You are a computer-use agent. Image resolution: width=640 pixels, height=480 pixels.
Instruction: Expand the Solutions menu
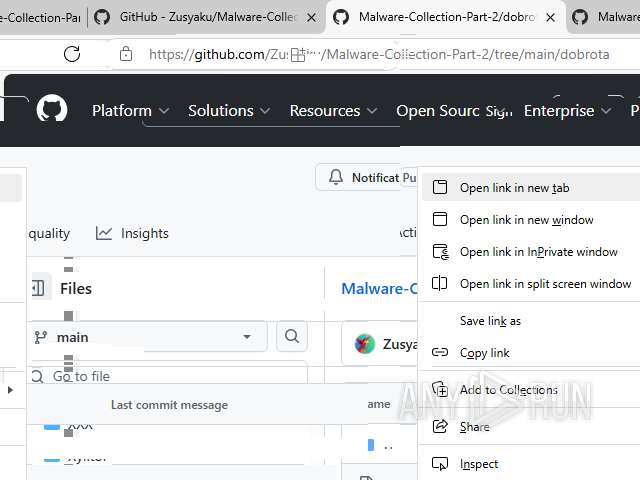point(229,111)
